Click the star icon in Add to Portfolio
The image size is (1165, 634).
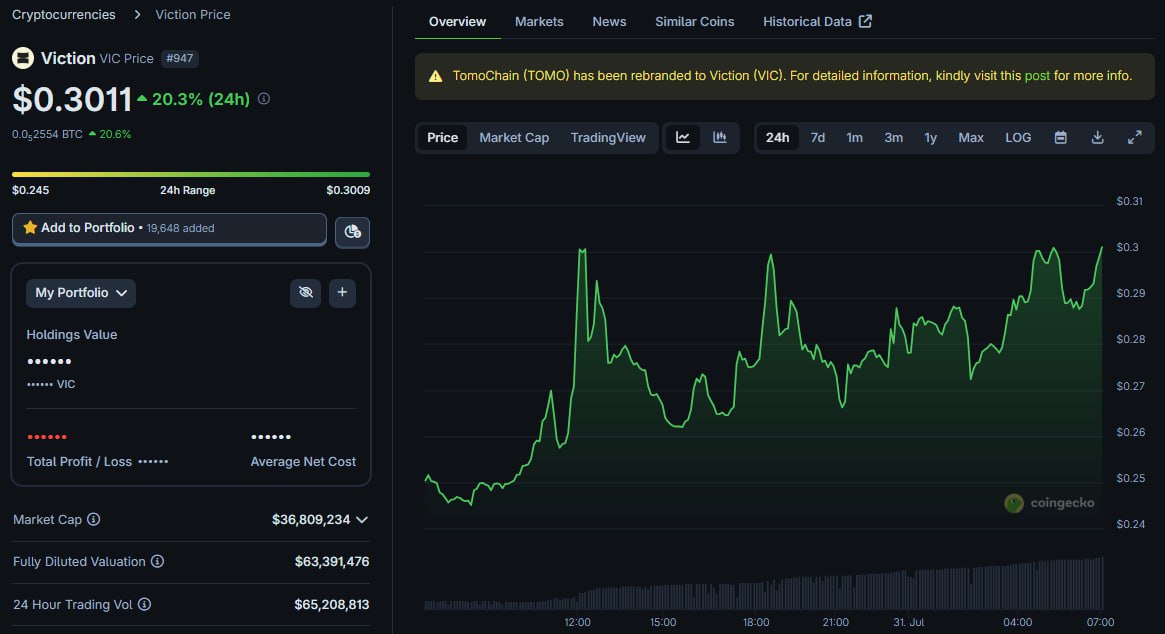(x=30, y=227)
